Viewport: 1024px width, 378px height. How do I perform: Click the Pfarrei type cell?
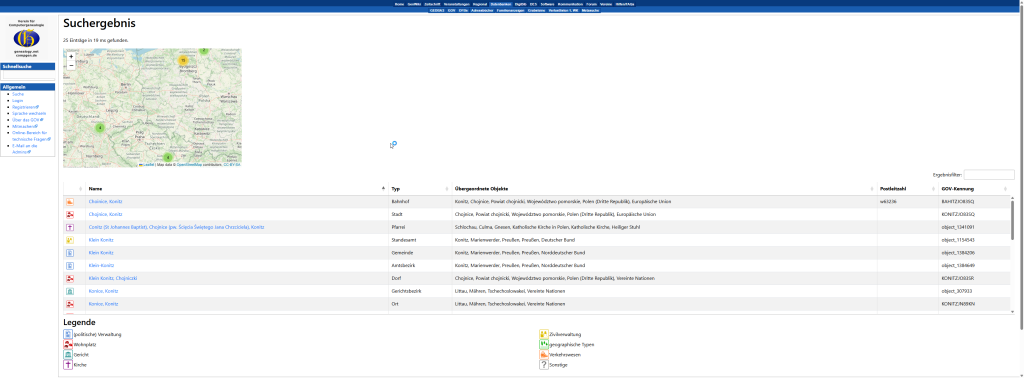[421, 227]
